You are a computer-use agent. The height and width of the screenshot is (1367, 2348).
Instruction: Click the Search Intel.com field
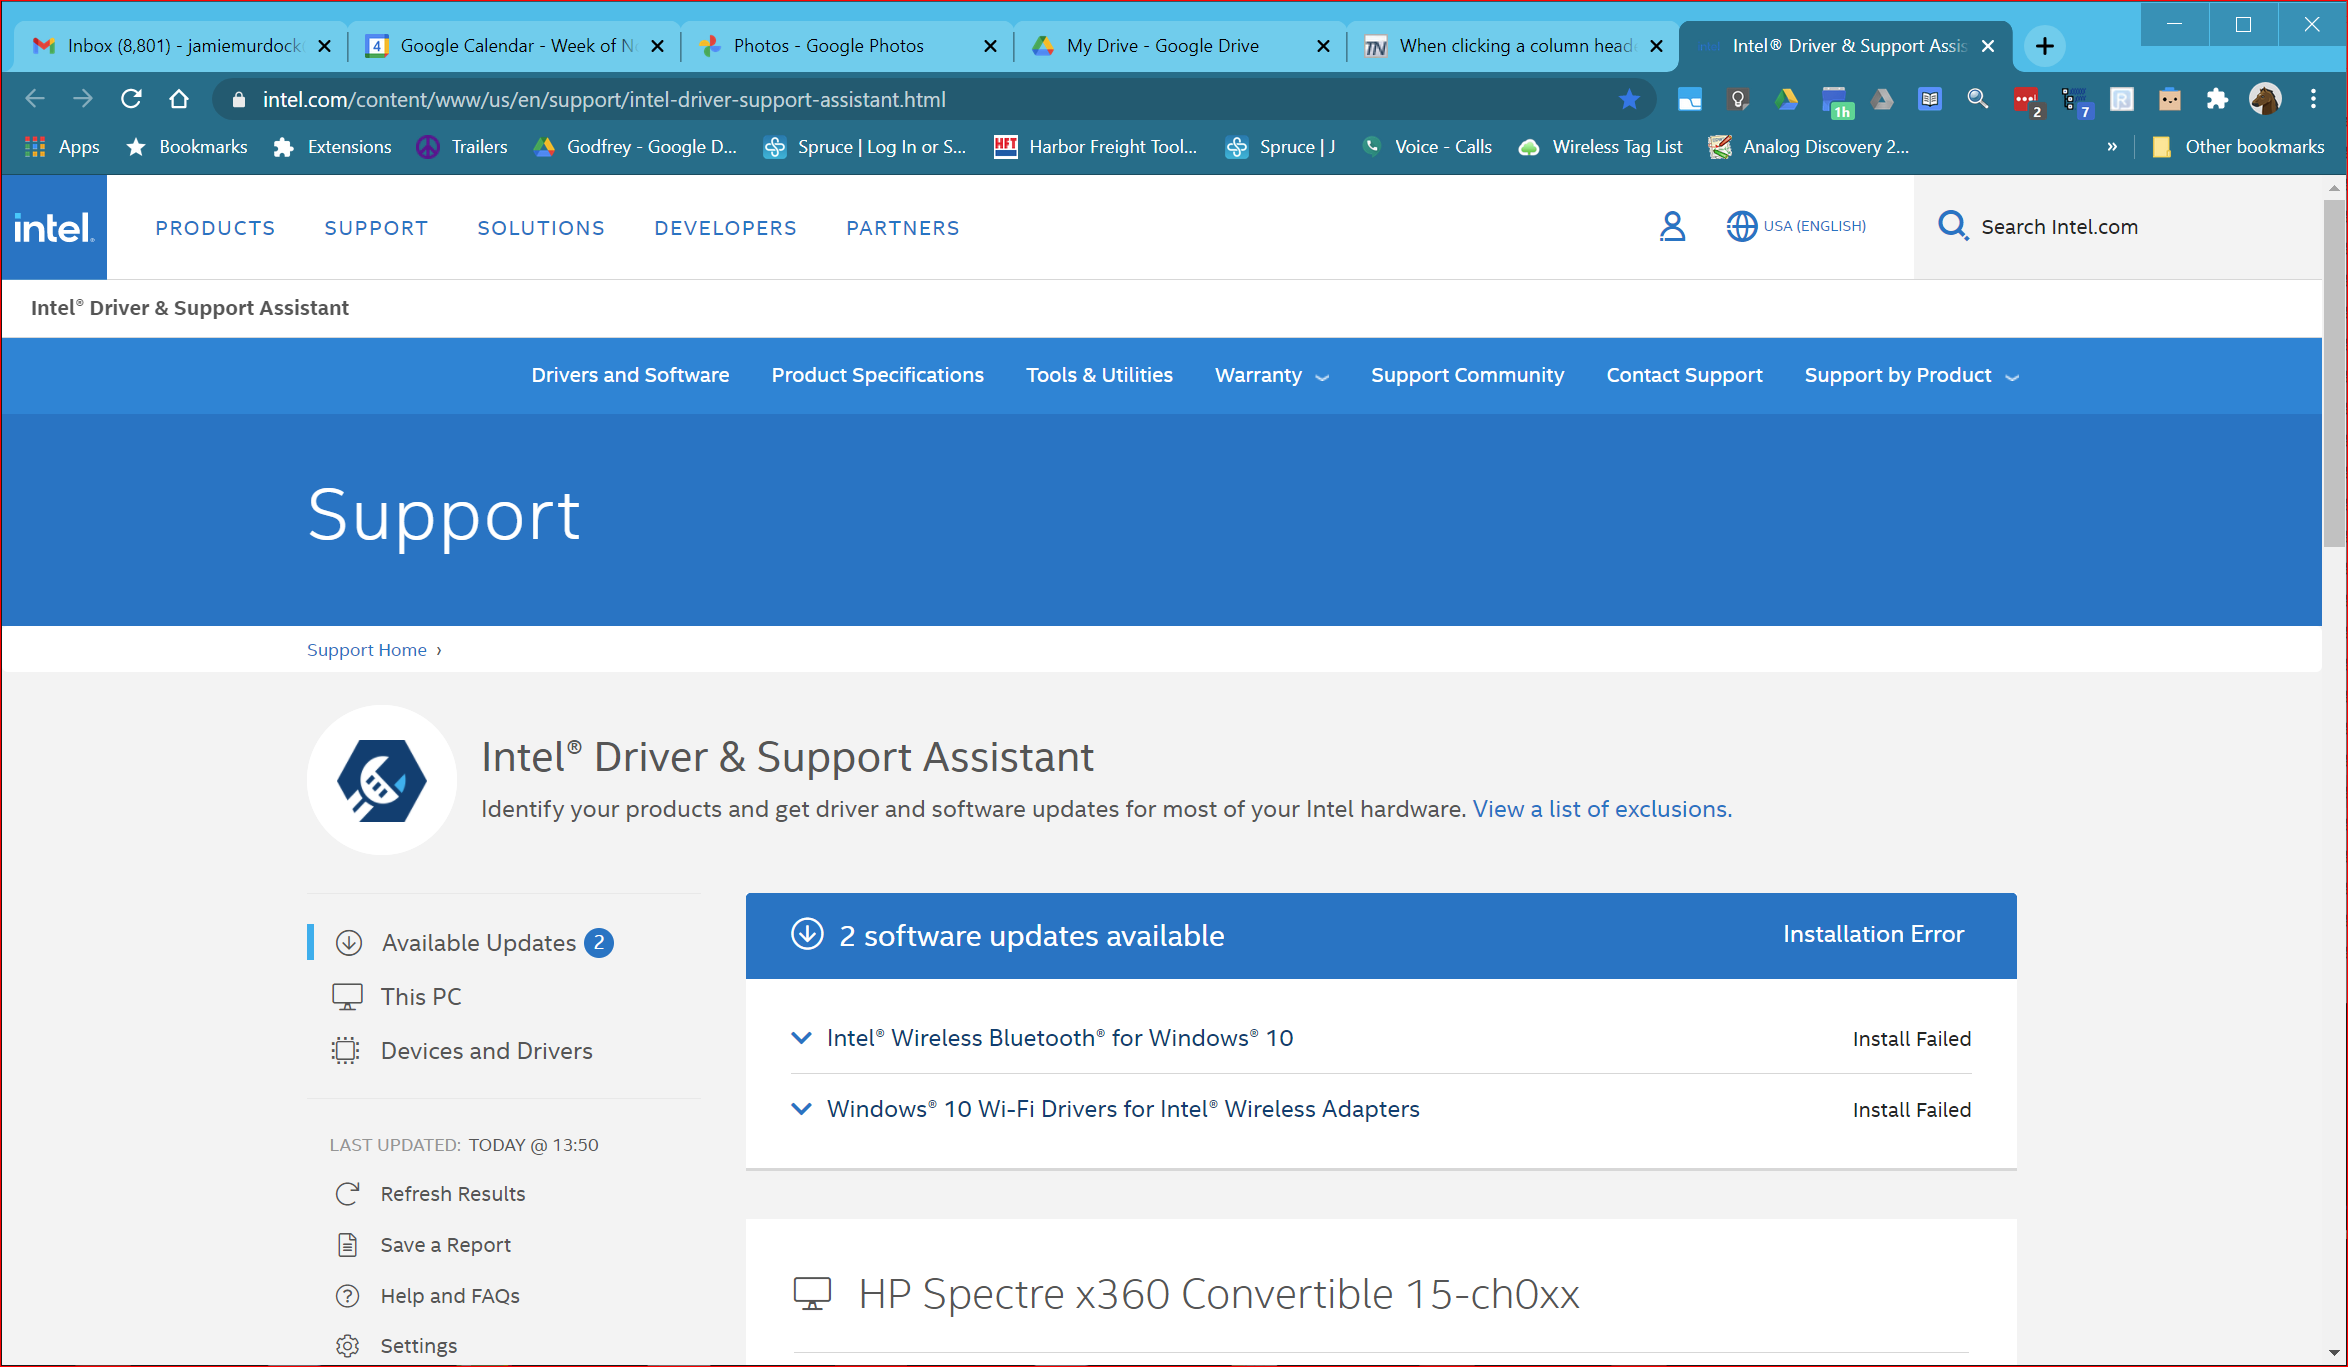click(x=2059, y=227)
